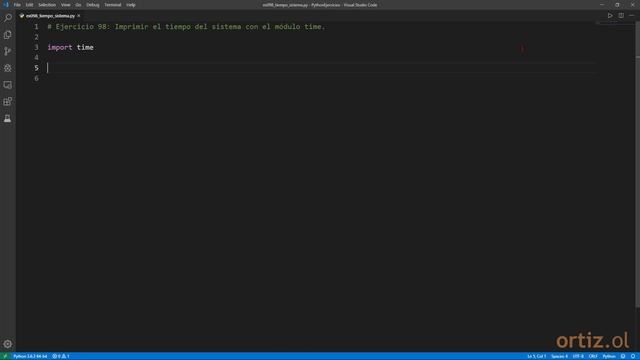Run Python file with play icon
Screen dimensions: 640x360
(x=610, y=16)
